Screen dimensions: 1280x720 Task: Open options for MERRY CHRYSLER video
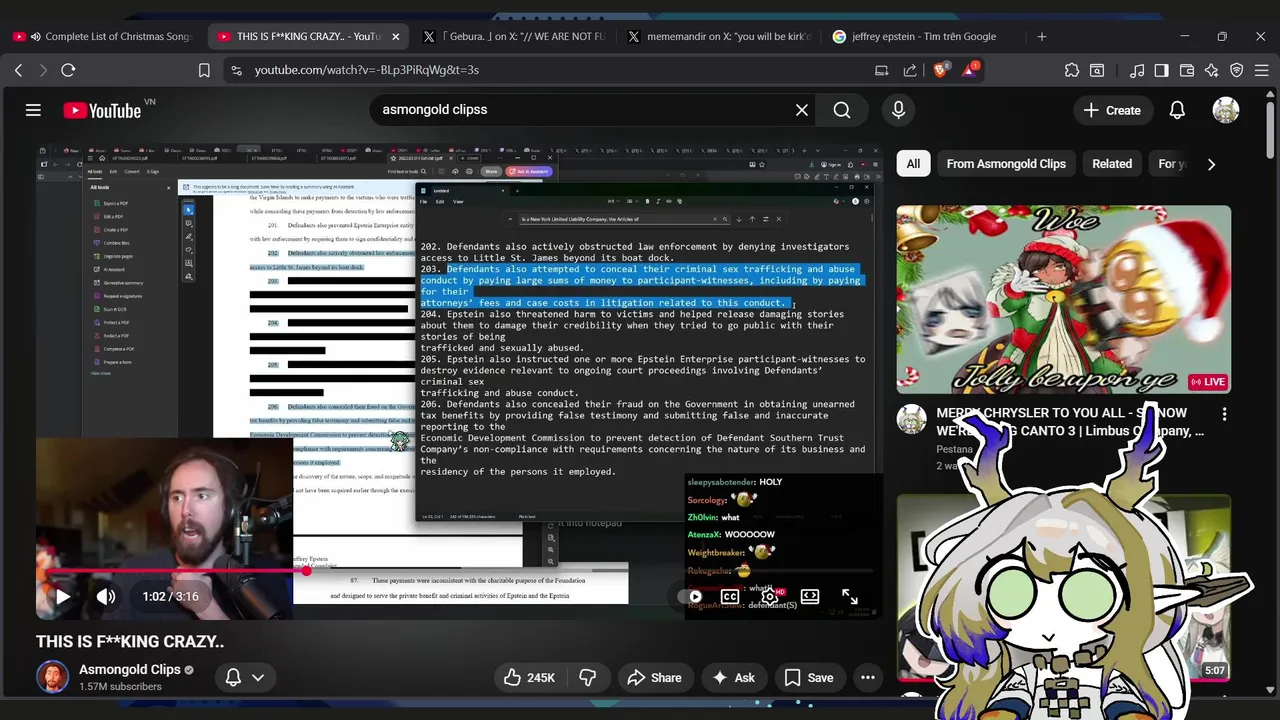(1224, 413)
